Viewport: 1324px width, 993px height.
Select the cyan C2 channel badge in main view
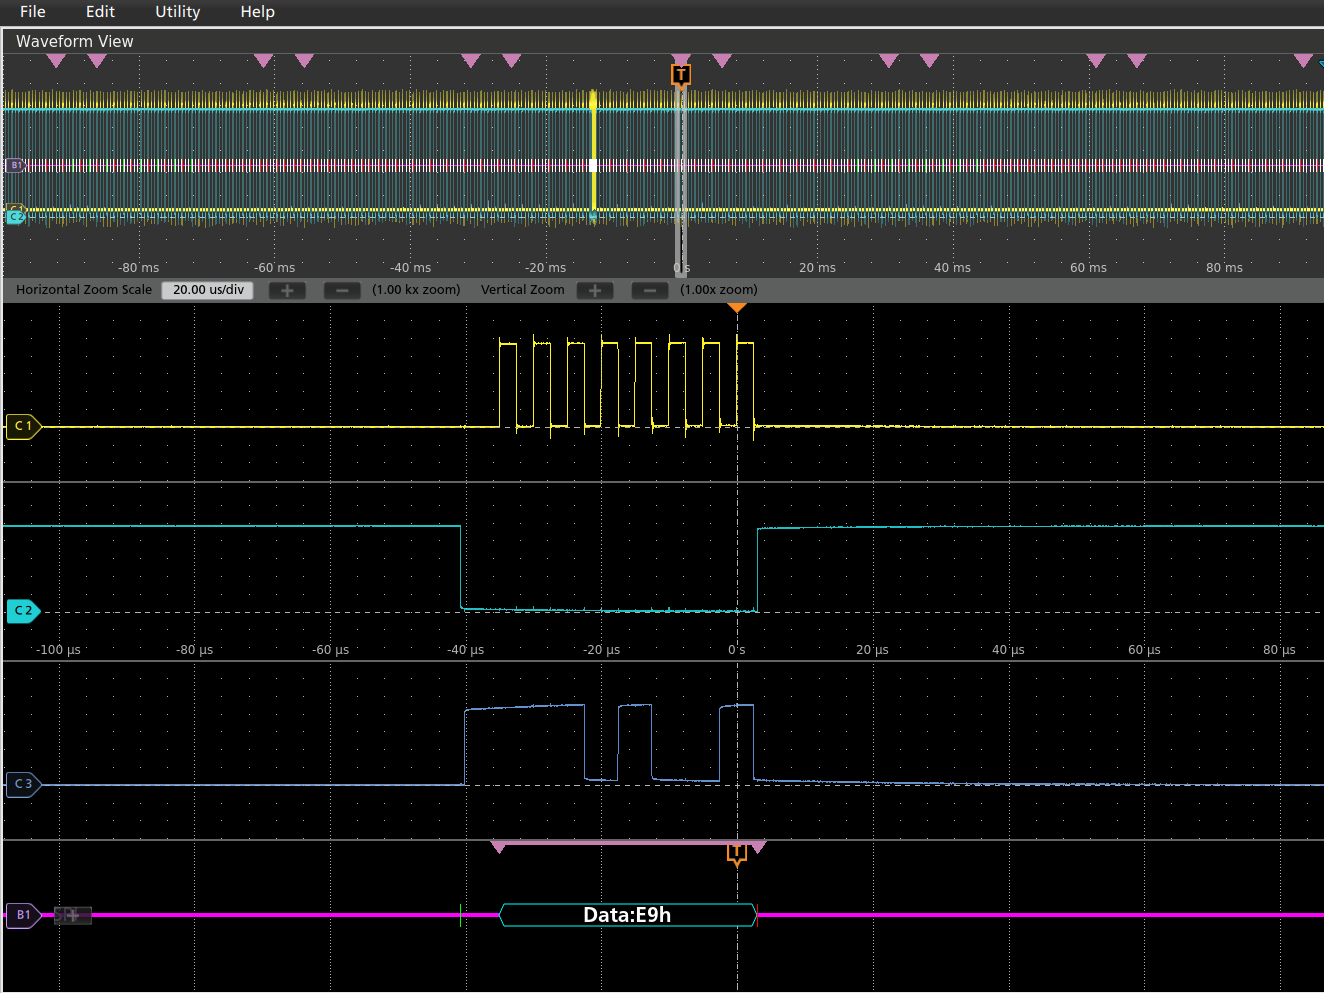pyautogui.click(x=23, y=610)
